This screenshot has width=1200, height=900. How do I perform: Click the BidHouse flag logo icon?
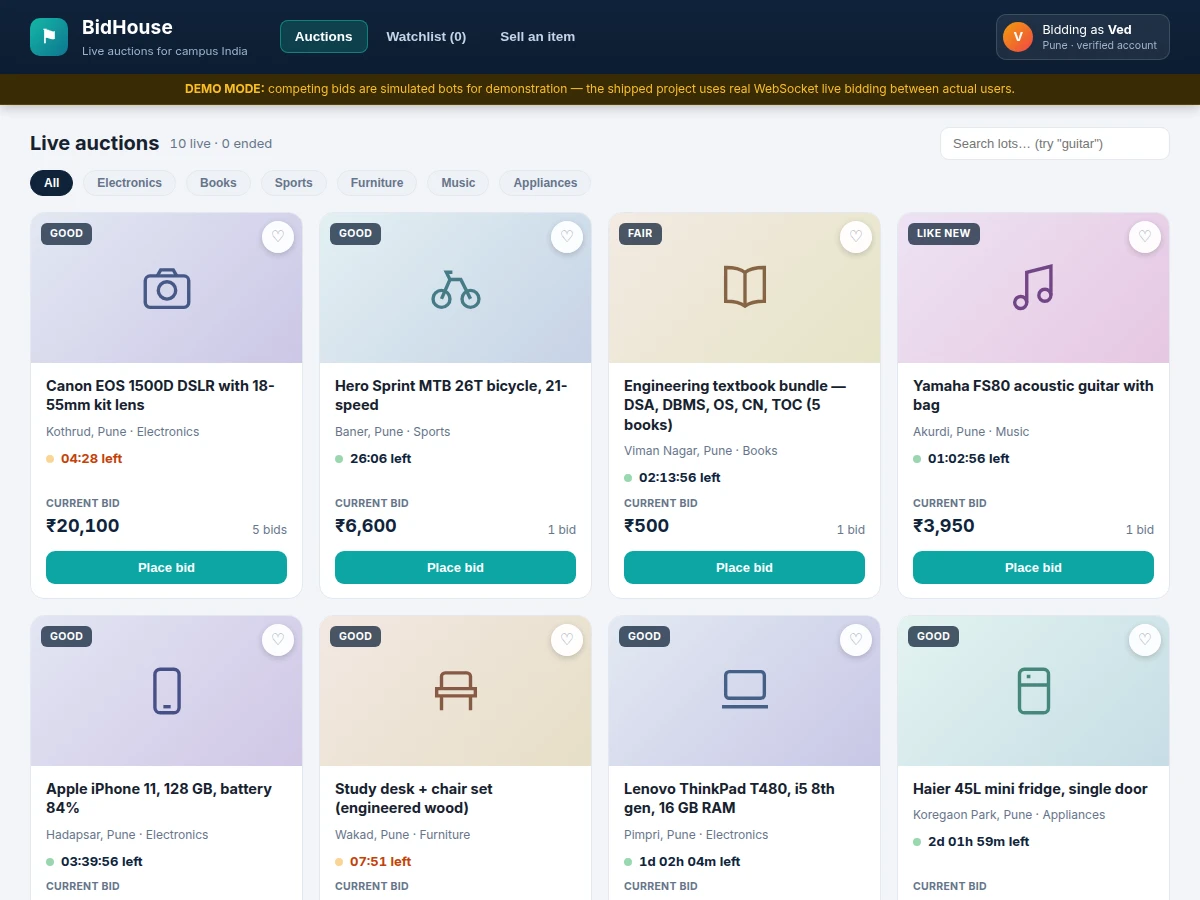pyautogui.click(x=49, y=37)
